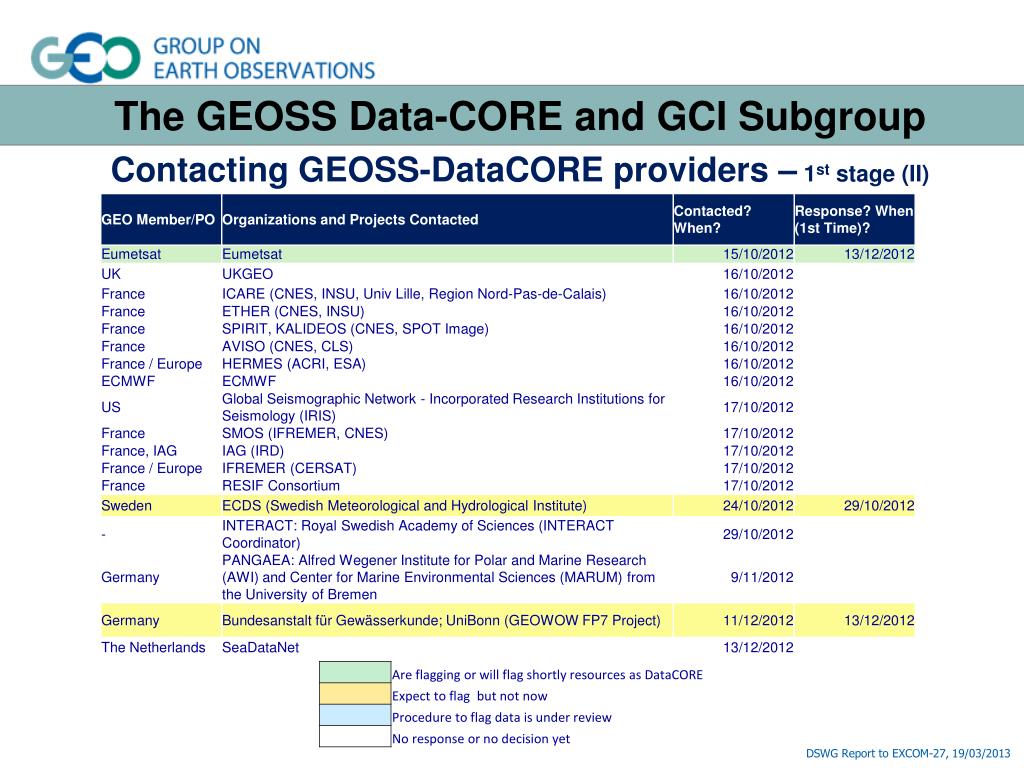This screenshot has height=768, width=1024.
Task: Click the 'SeaDataNet' cell
Action: [261, 647]
